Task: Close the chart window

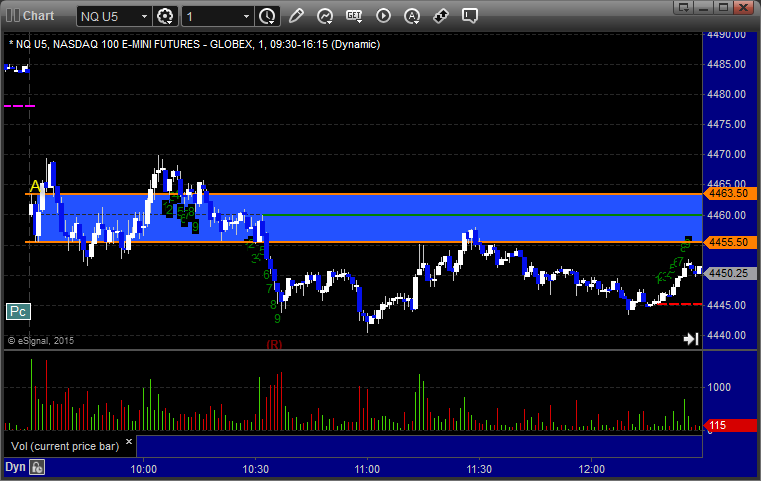Action: coord(743,7)
